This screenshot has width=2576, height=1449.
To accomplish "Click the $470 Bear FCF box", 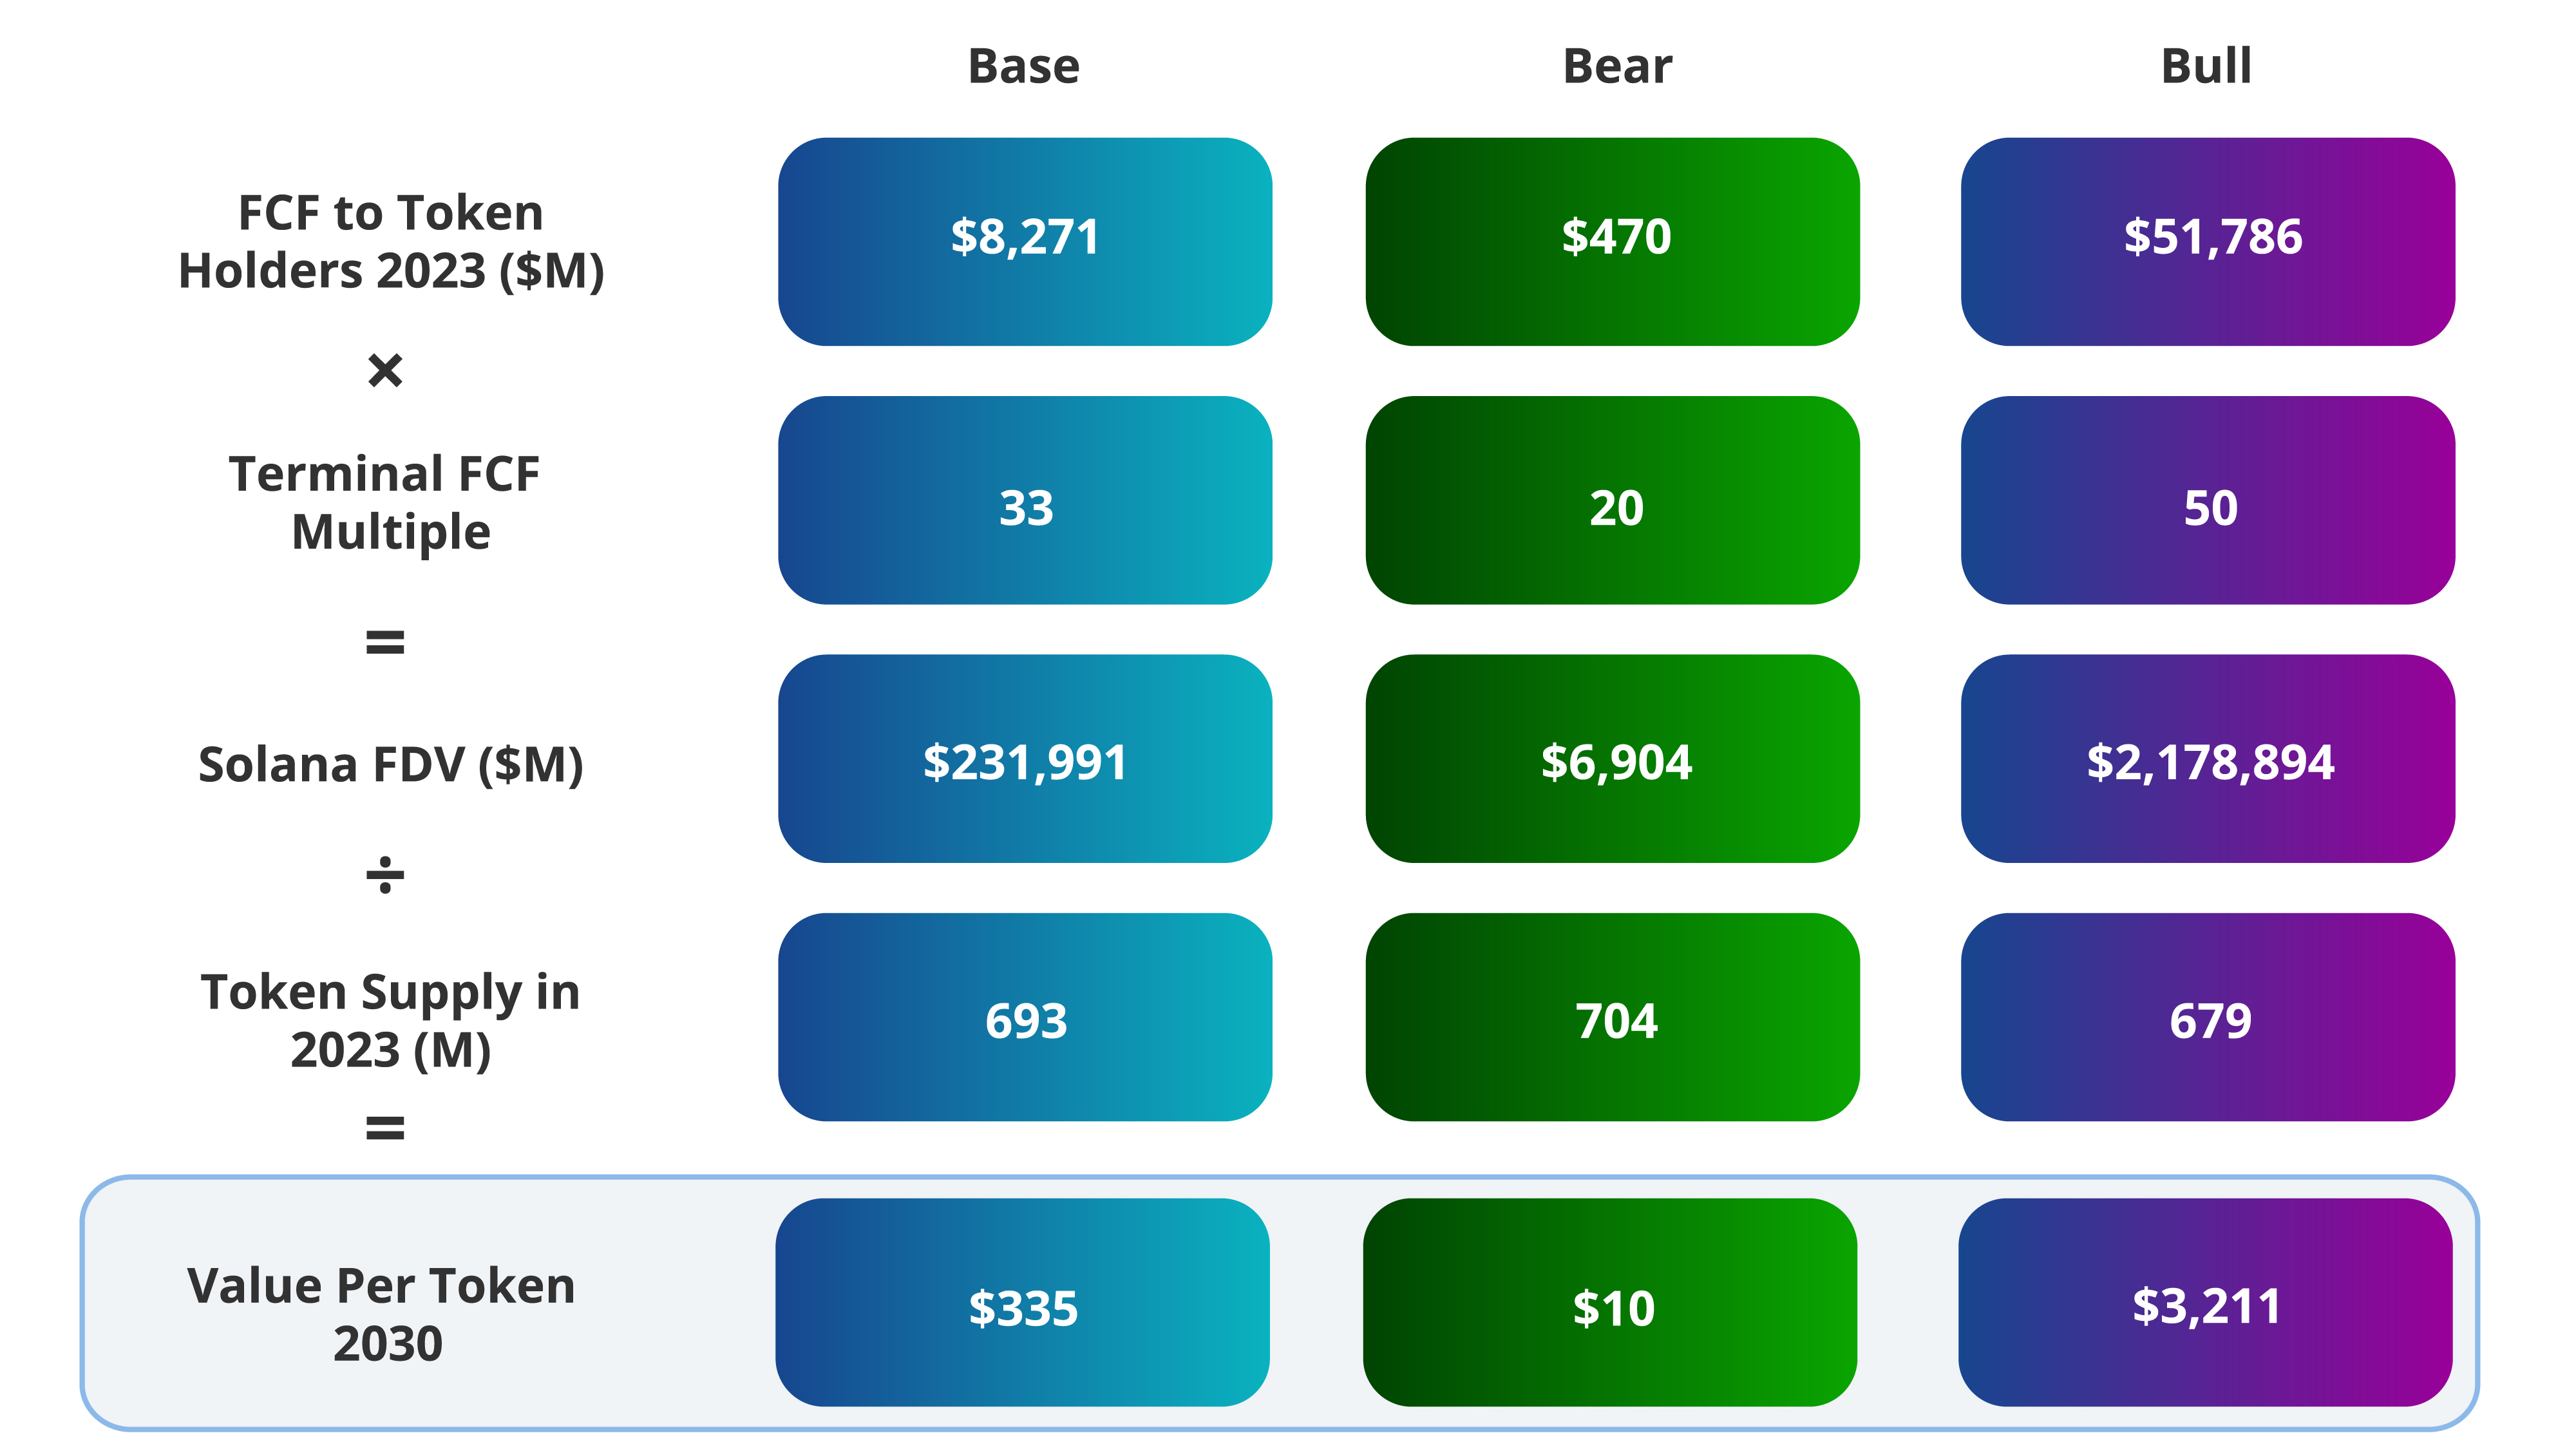I will tap(1612, 241).
